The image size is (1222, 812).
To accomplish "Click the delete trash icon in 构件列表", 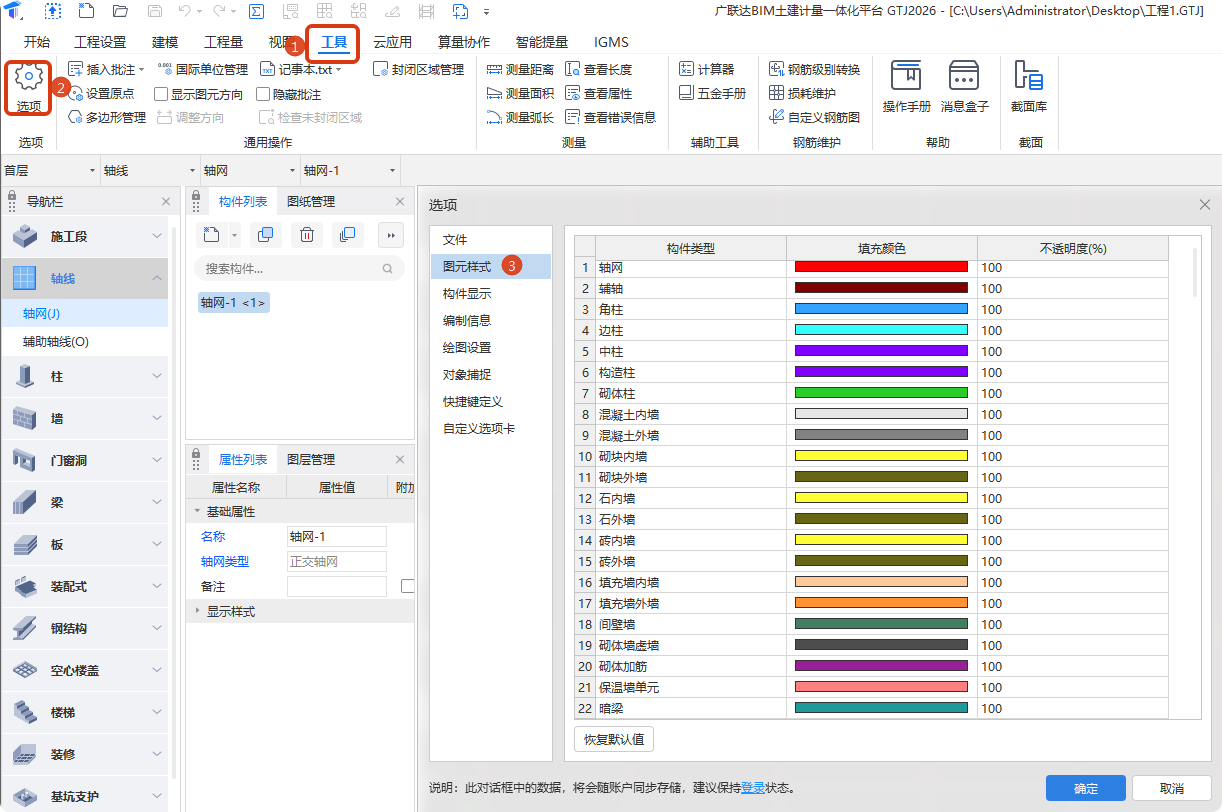I will click(307, 235).
